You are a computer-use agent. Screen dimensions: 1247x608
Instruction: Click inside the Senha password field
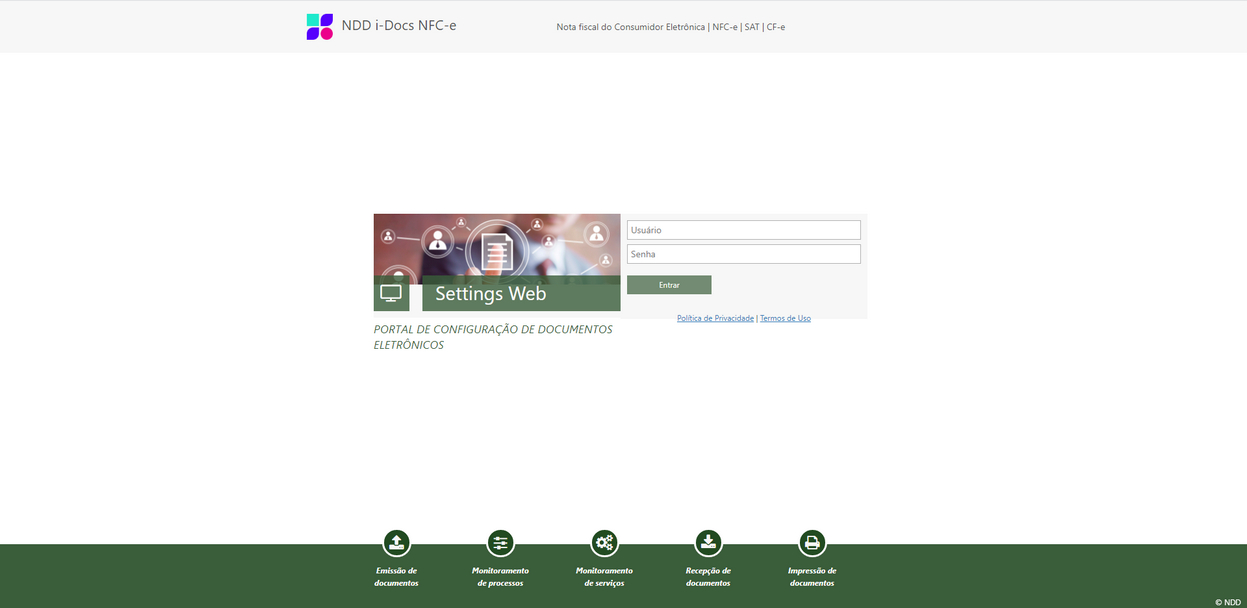(742, 253)
